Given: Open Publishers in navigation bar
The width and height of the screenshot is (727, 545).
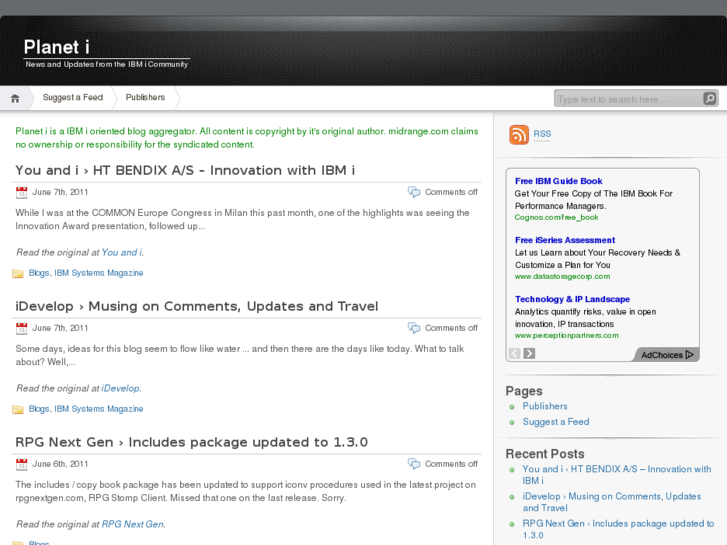Looking at the screenshot, I should 145,97.
